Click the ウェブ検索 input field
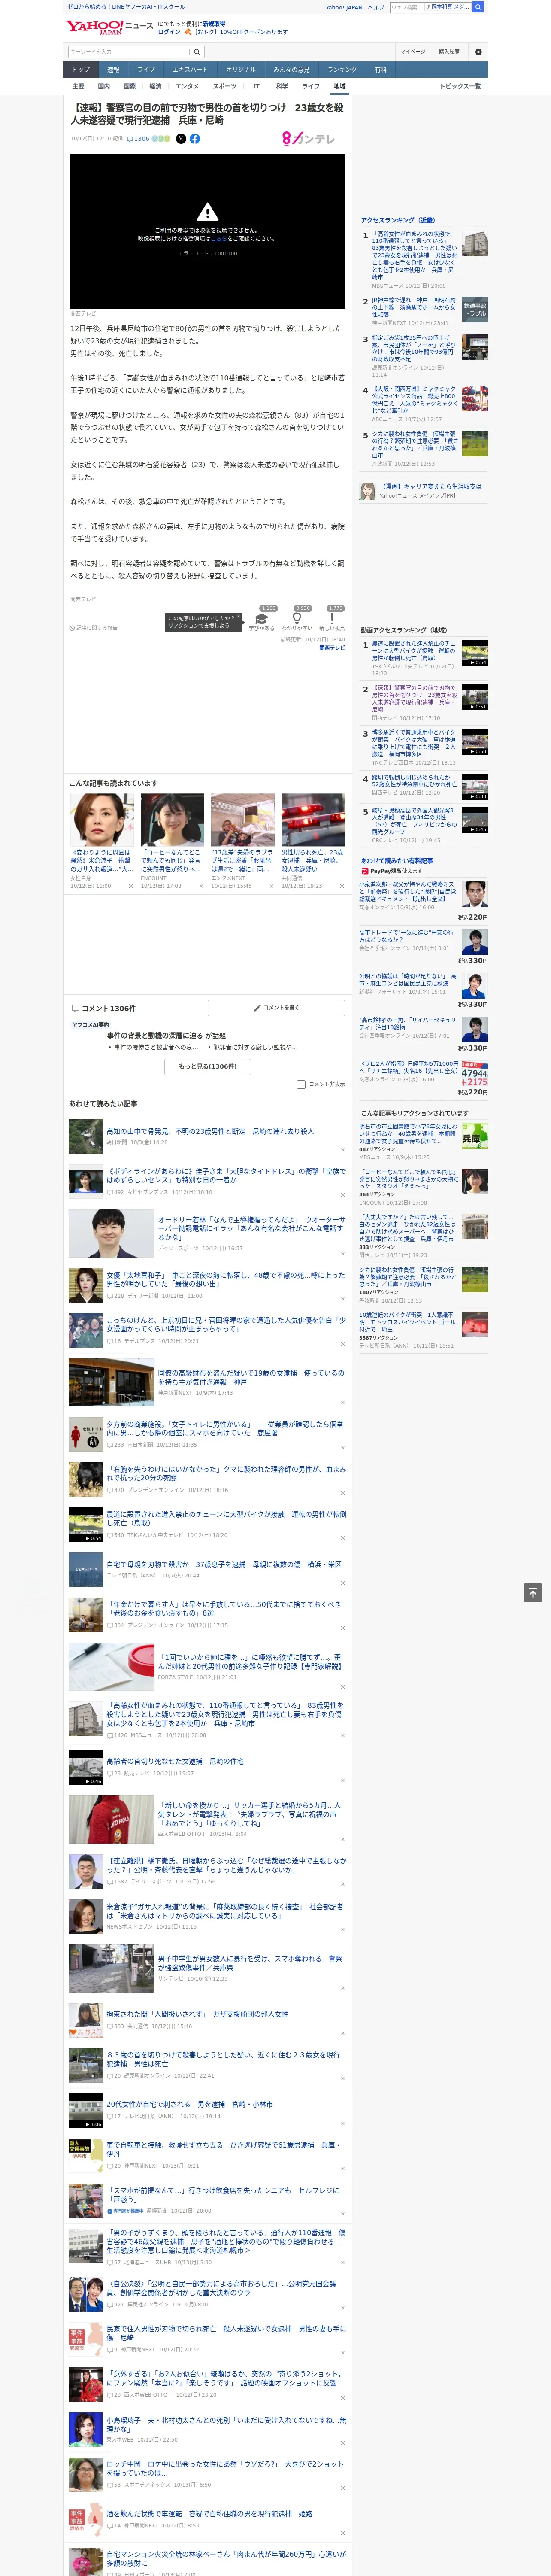This screenshot has width=551, height=2576. tap(406, 7)
